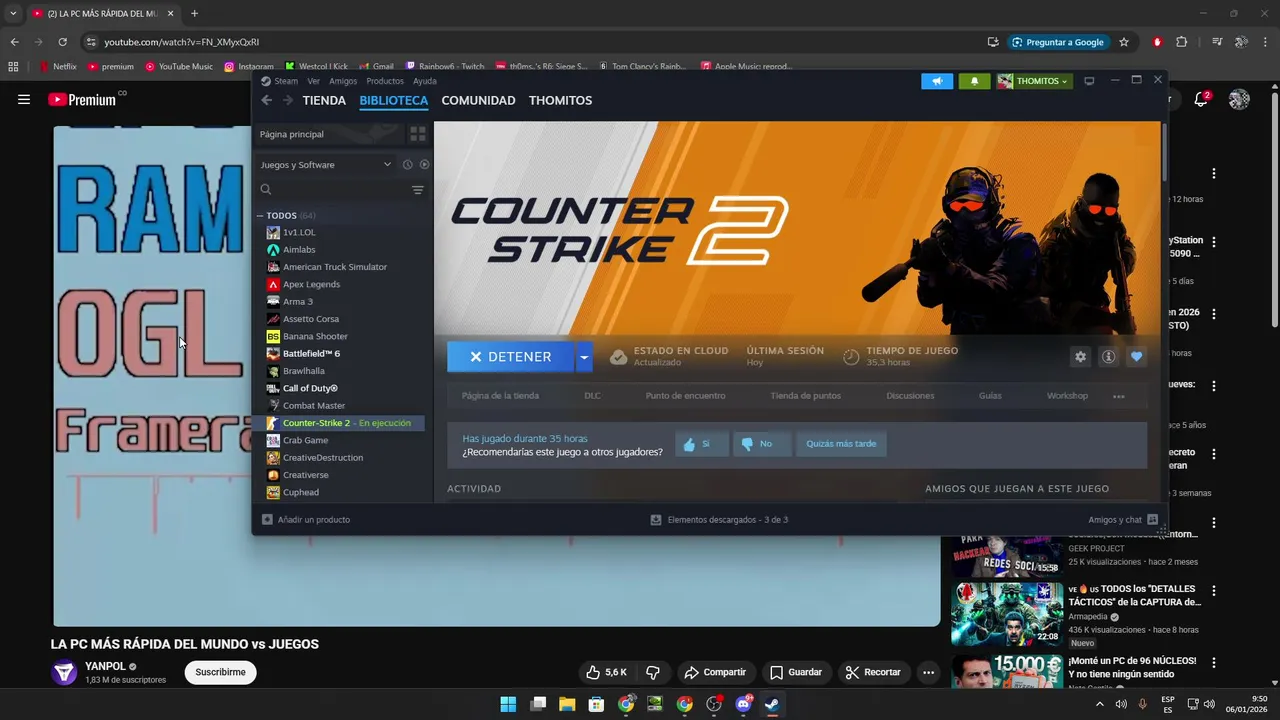The image size is (1280, 720).
Task: Open the Workshop link
Action: 1067,396
